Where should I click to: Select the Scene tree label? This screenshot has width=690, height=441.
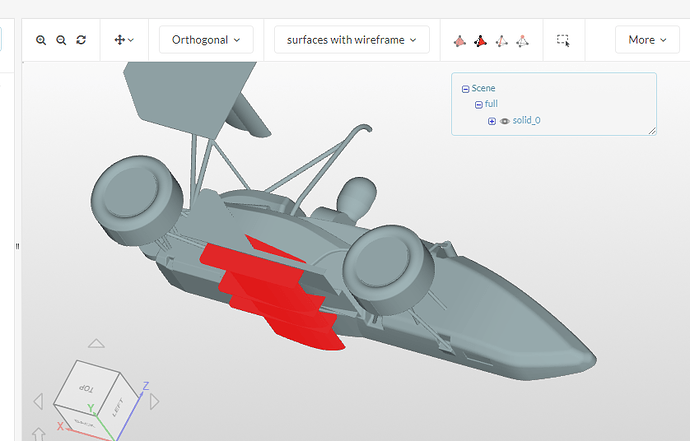point(483,88)
